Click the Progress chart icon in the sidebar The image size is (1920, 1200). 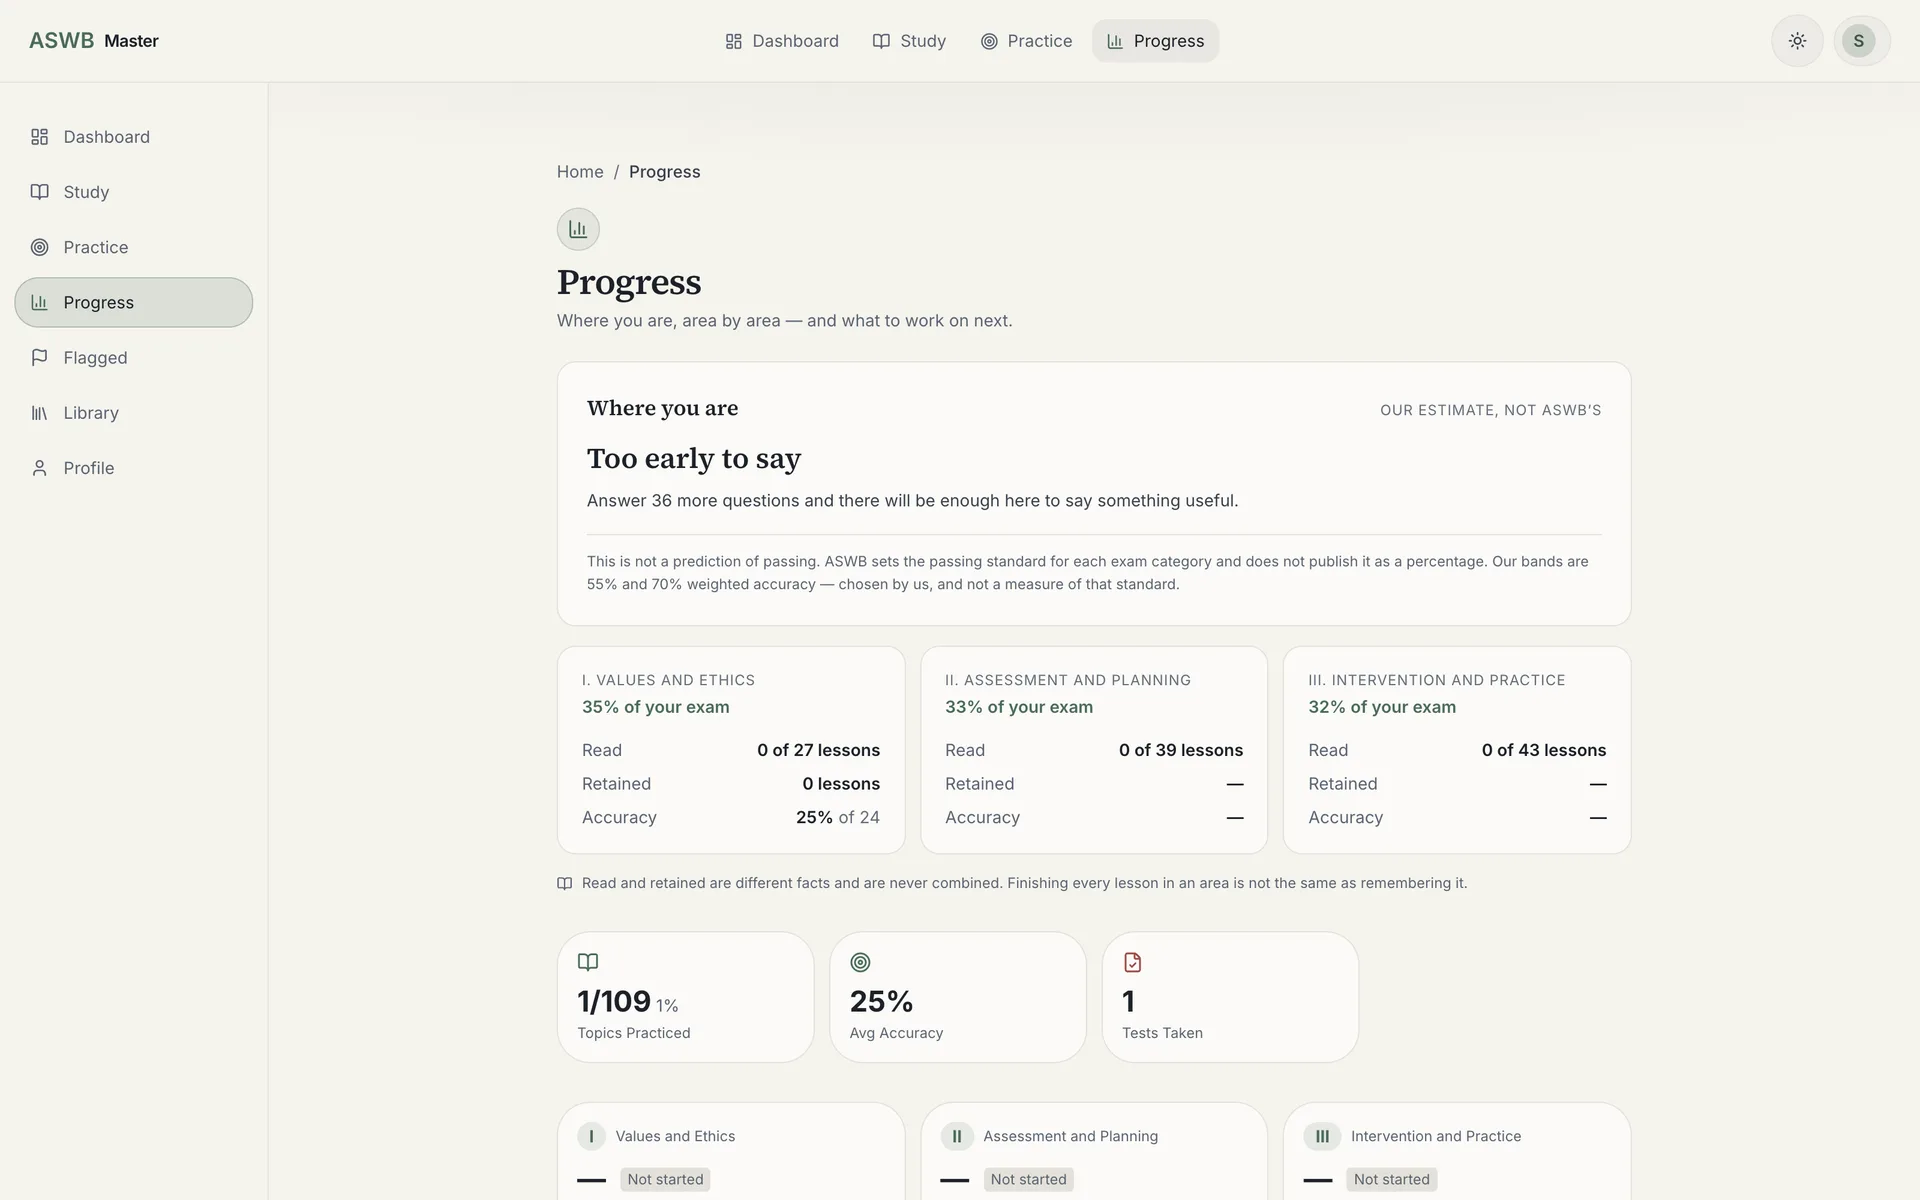(40, 302)
